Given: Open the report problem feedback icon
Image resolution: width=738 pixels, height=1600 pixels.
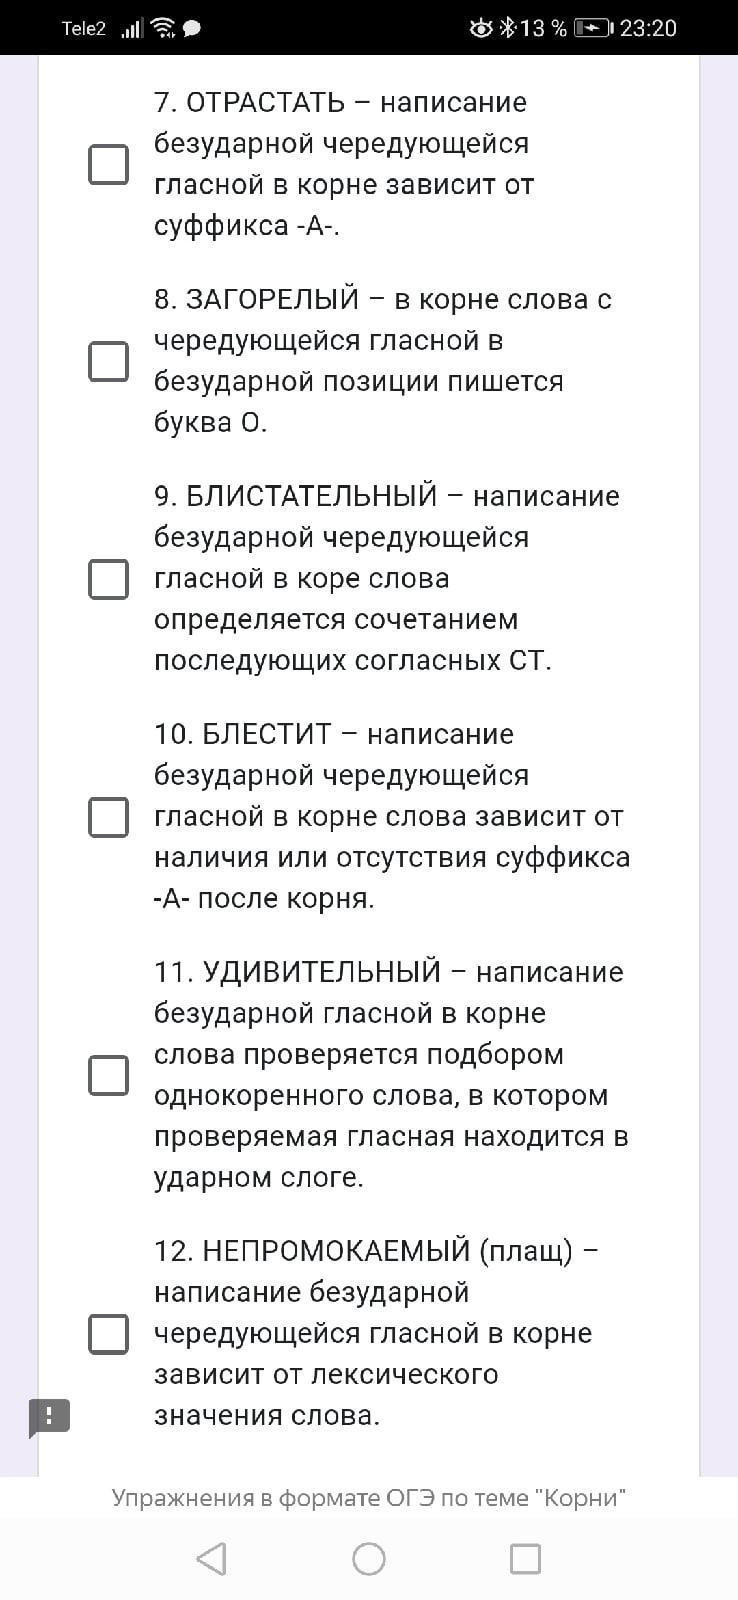Looking at the screenshot, I should point(49,1416).
